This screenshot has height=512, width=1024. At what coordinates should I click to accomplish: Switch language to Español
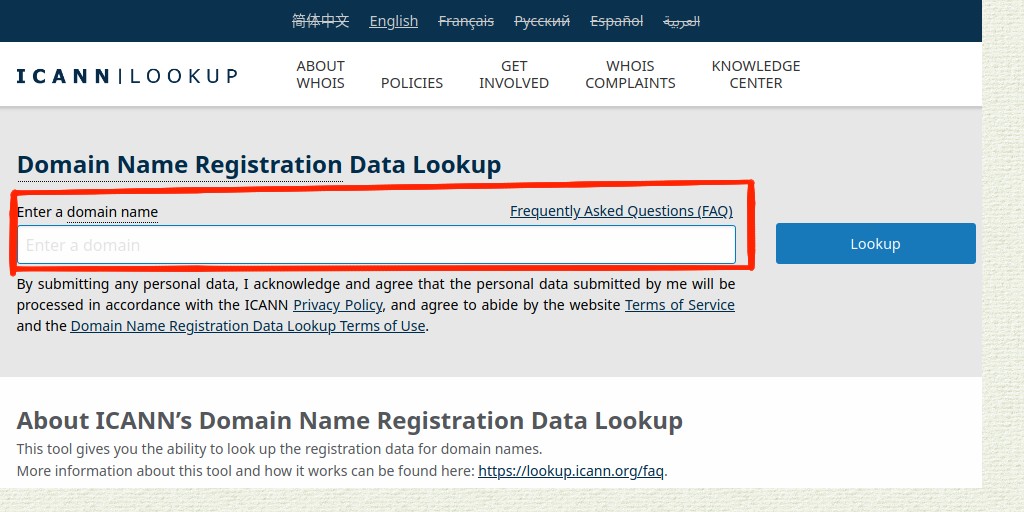(x=616, y=22)
